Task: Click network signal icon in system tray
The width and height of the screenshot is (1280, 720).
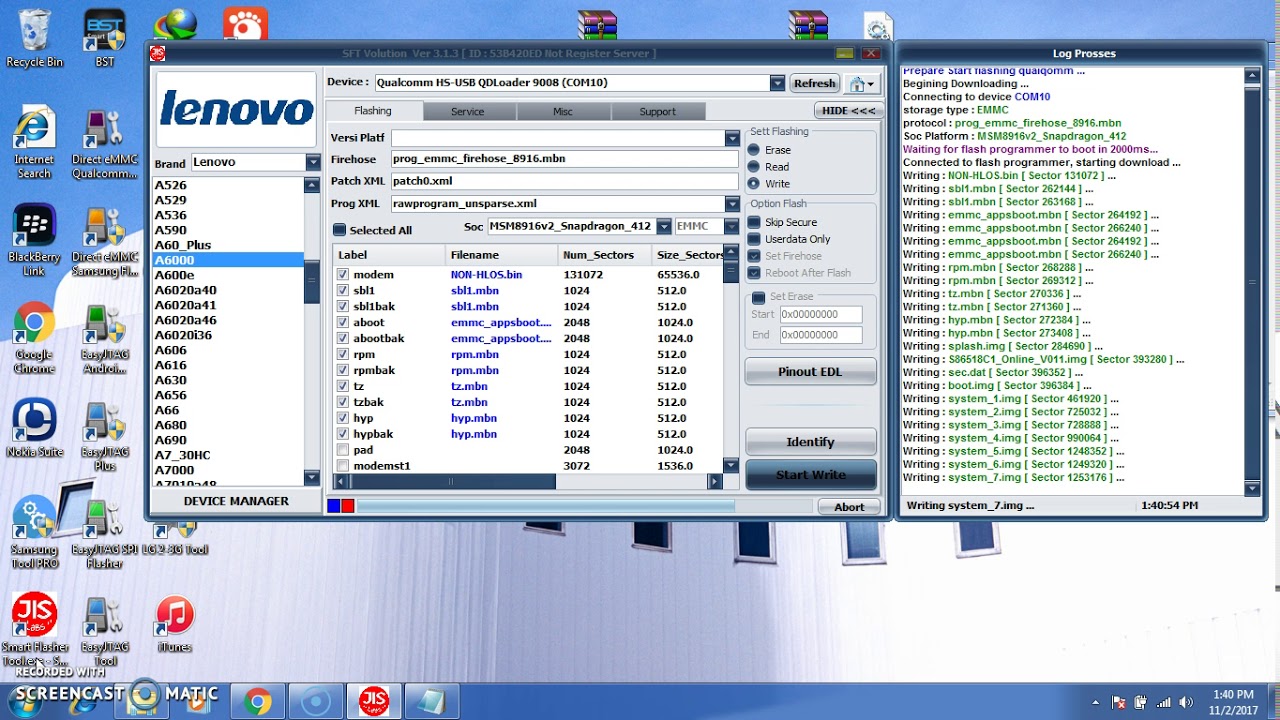Action: 1163,702
